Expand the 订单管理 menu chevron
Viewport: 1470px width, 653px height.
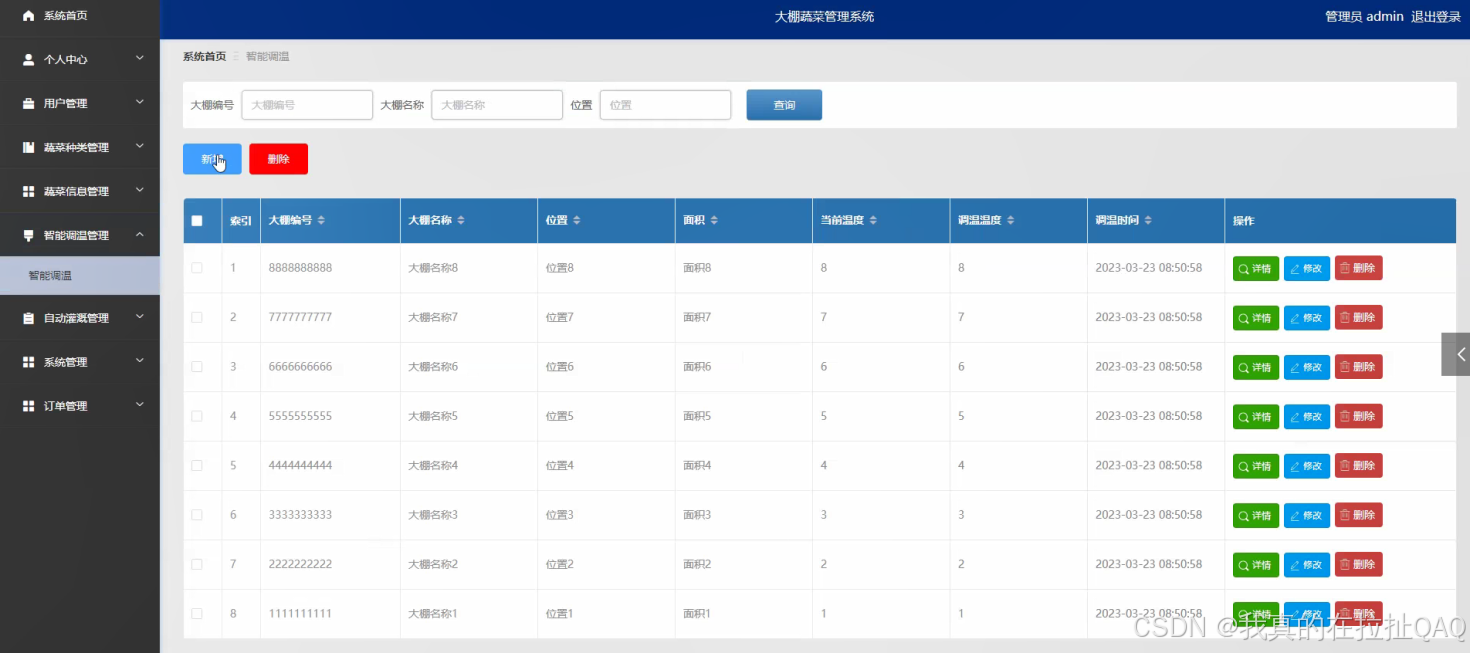tap(140, 405)
